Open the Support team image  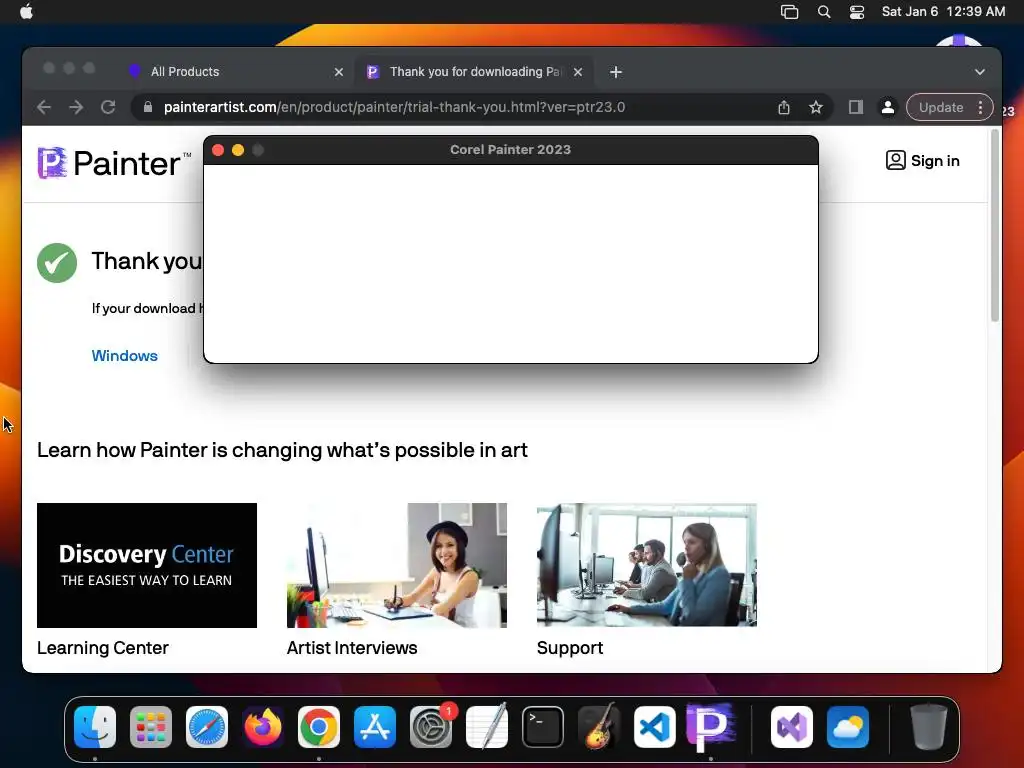click(x=647, y=565)
